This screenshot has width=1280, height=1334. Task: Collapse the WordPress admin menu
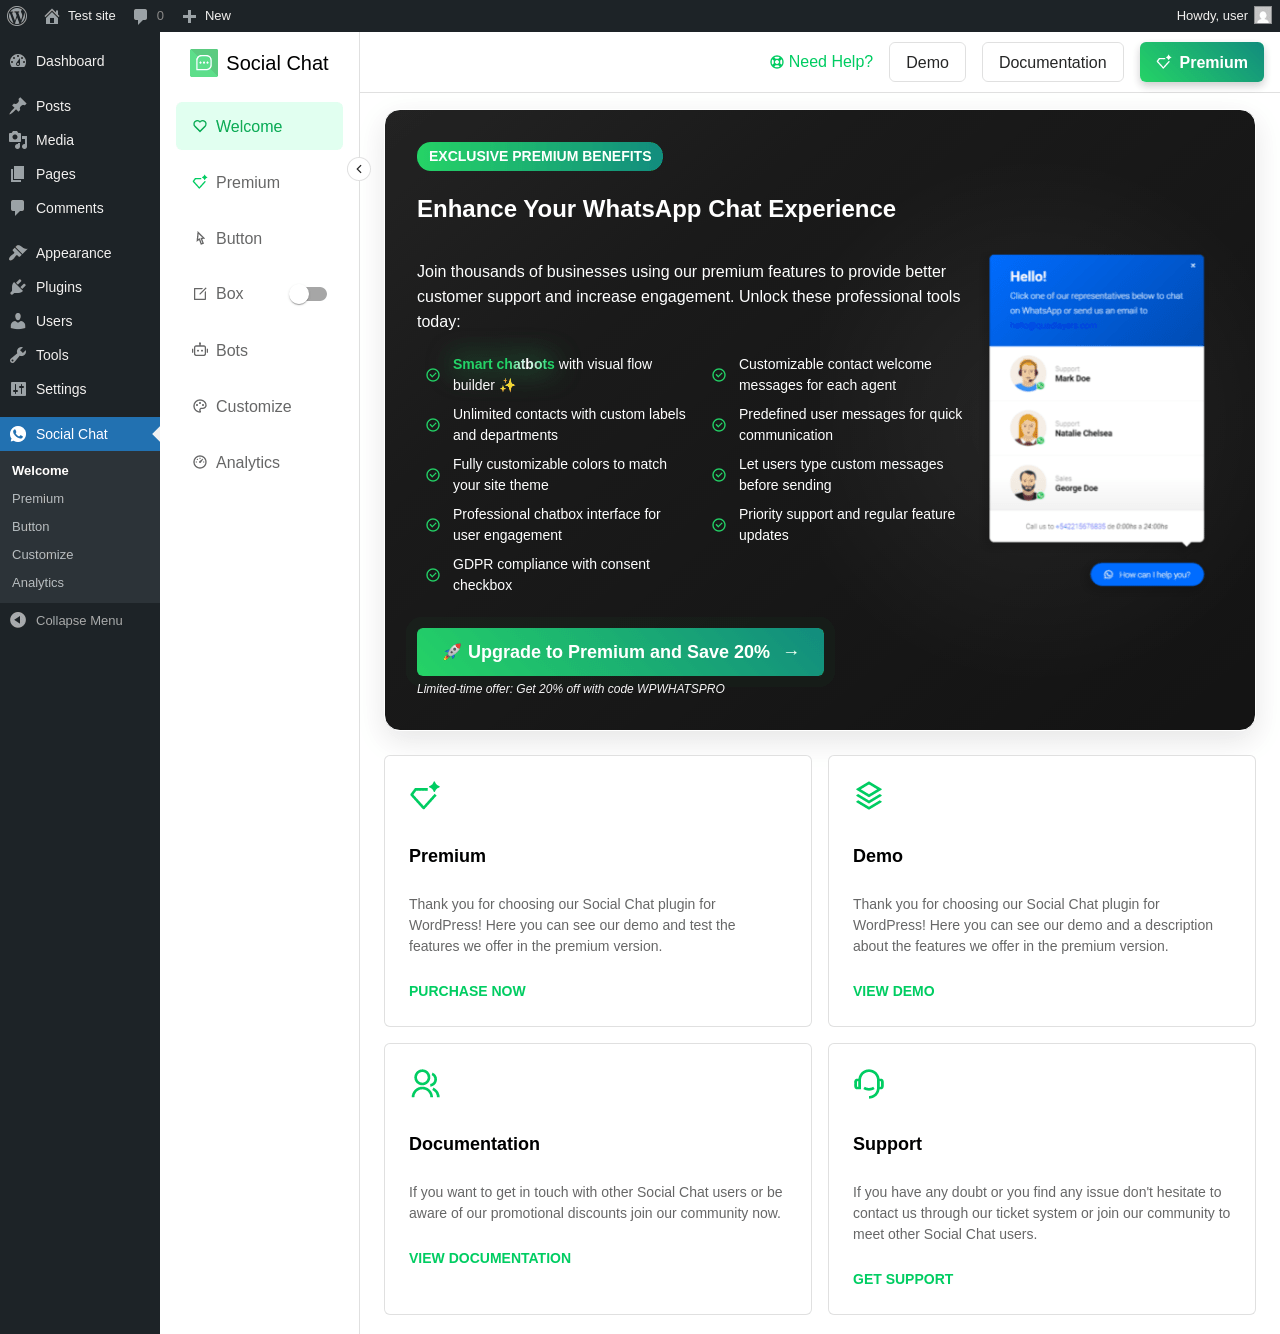tap(80, 621)
